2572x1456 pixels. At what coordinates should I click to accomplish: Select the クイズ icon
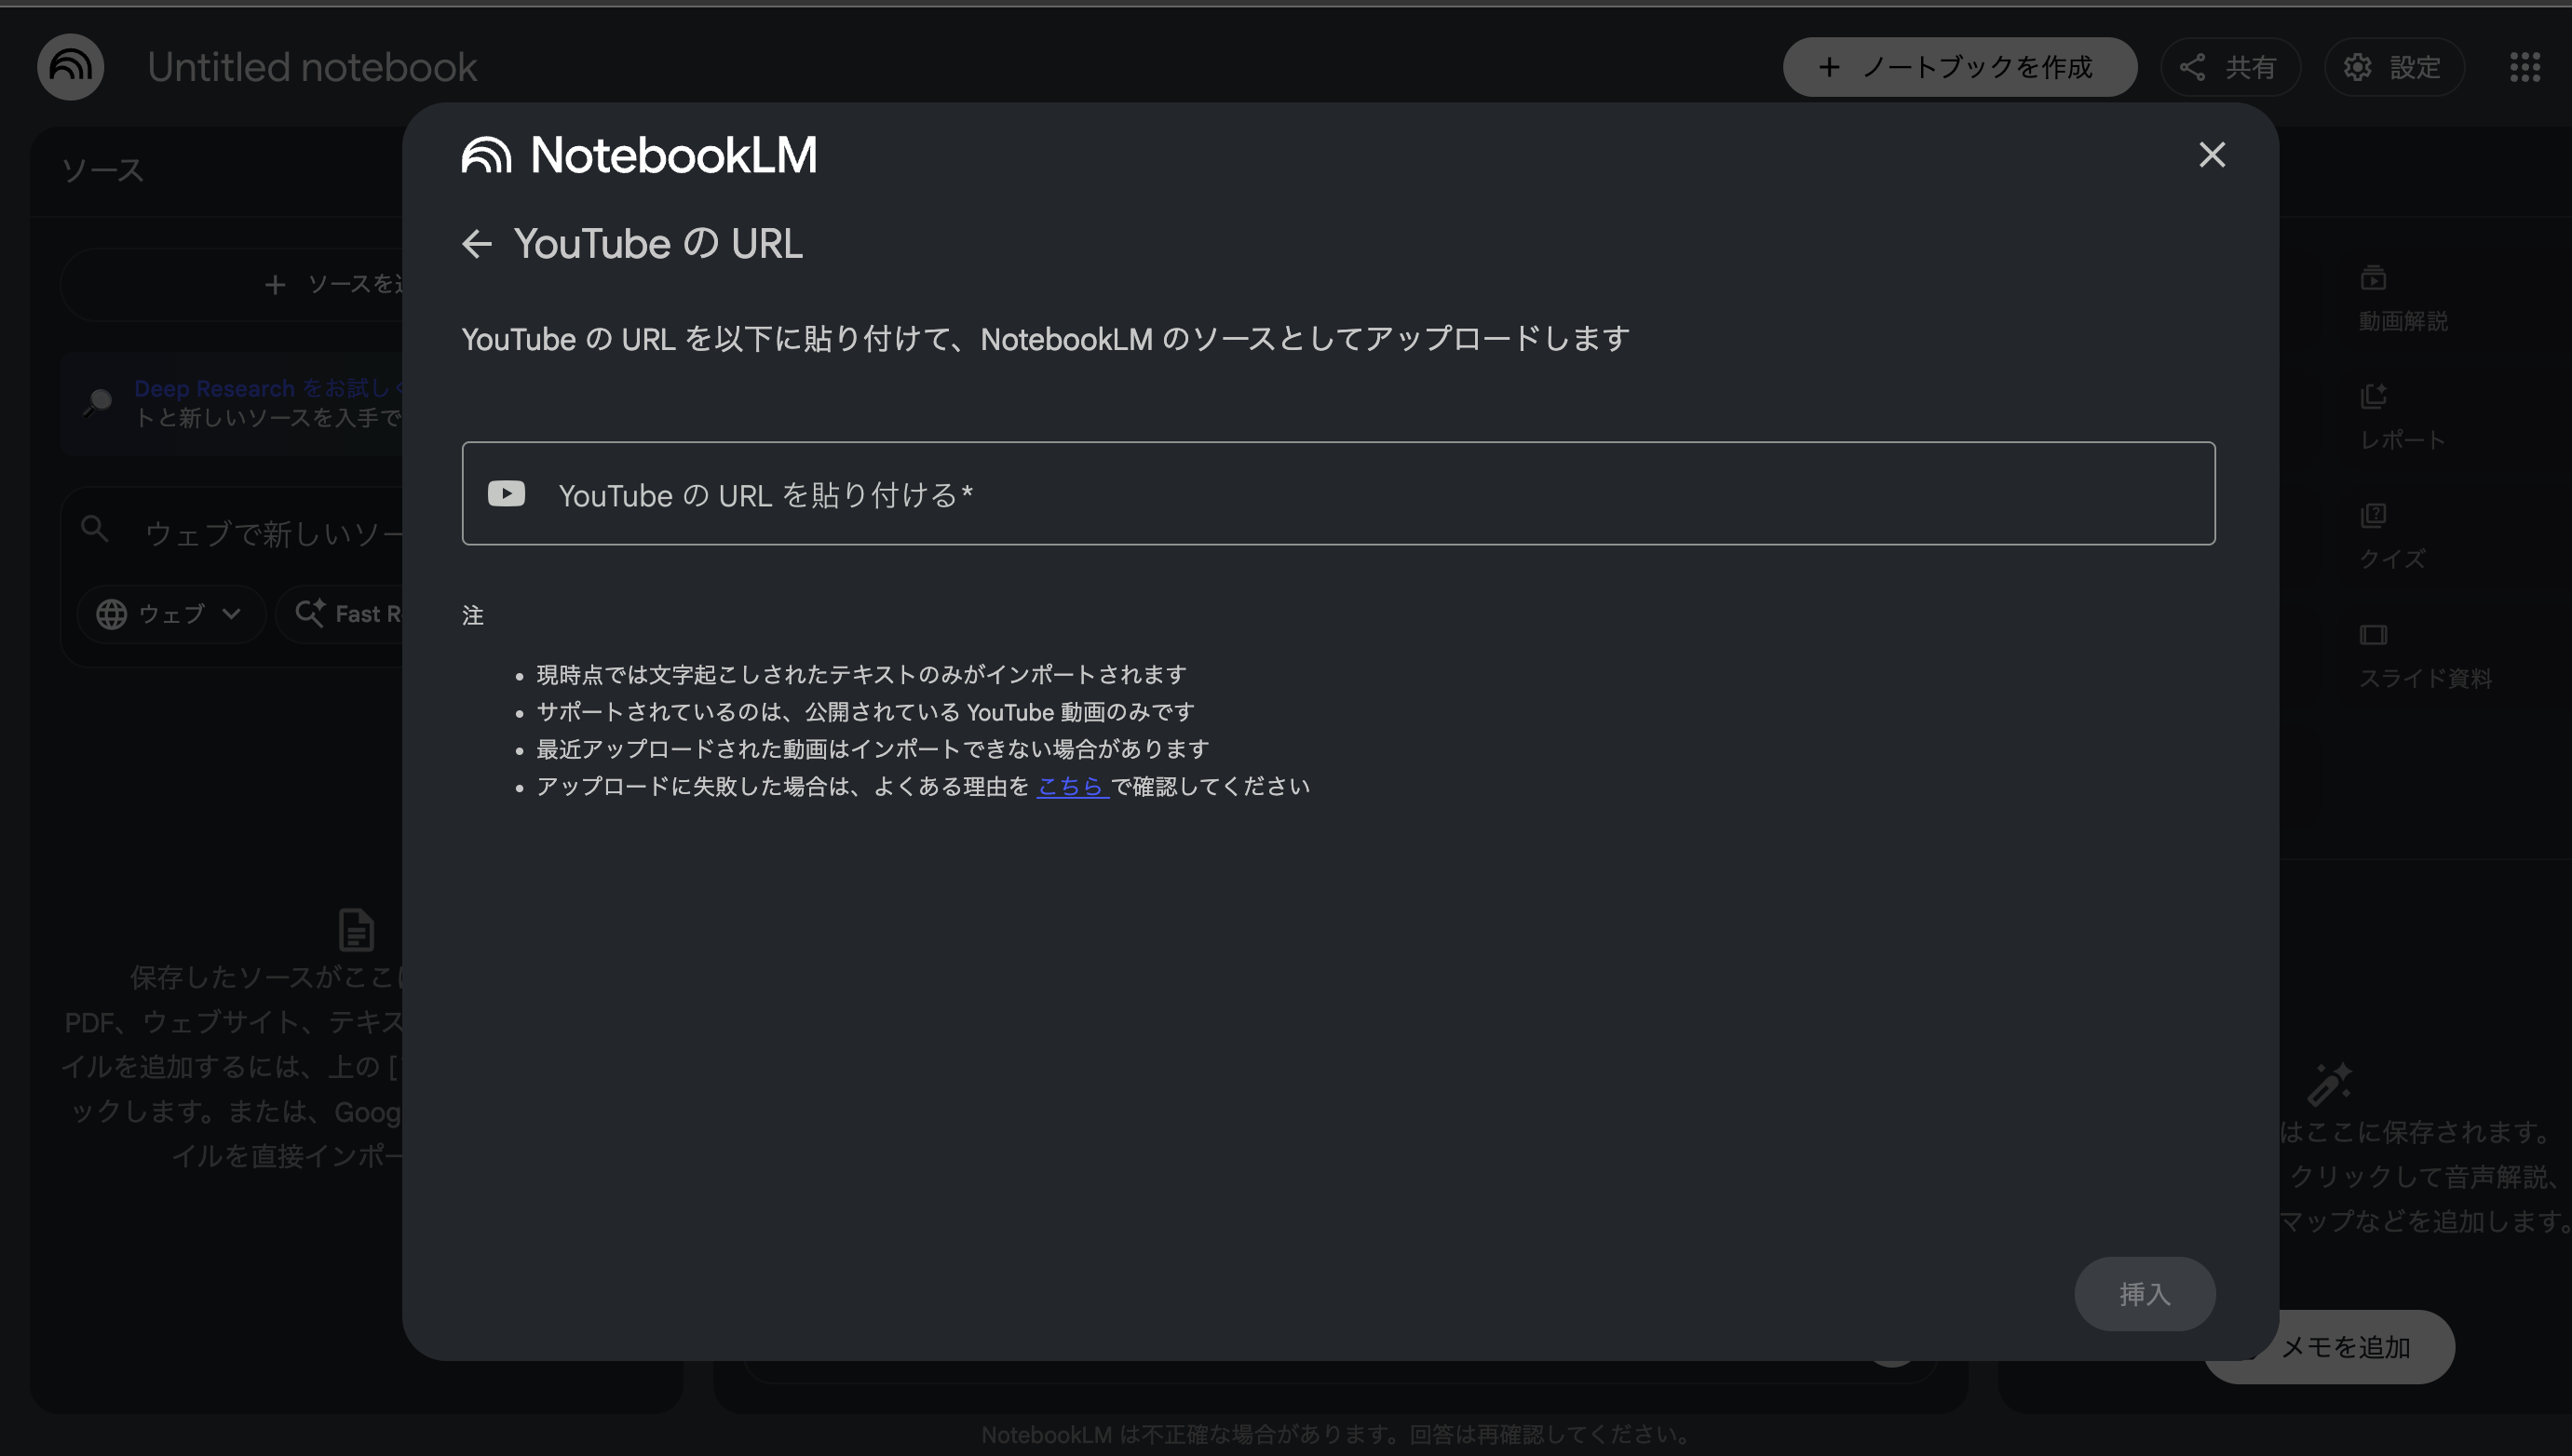point(2374,515)
